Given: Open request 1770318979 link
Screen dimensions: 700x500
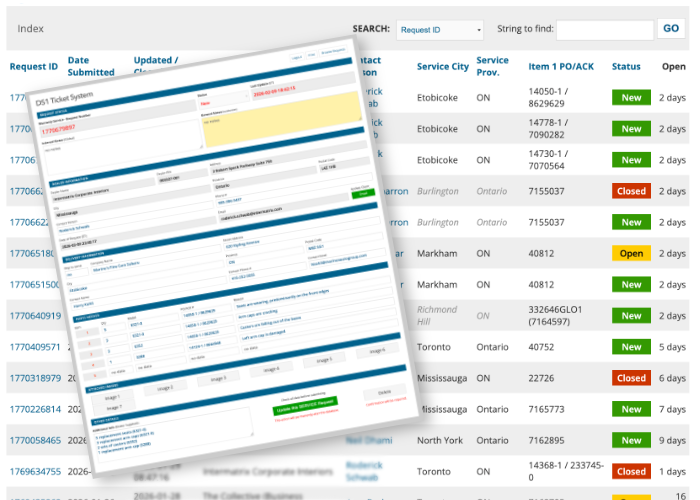Looking at the screenshot, I should click(35, 379).
